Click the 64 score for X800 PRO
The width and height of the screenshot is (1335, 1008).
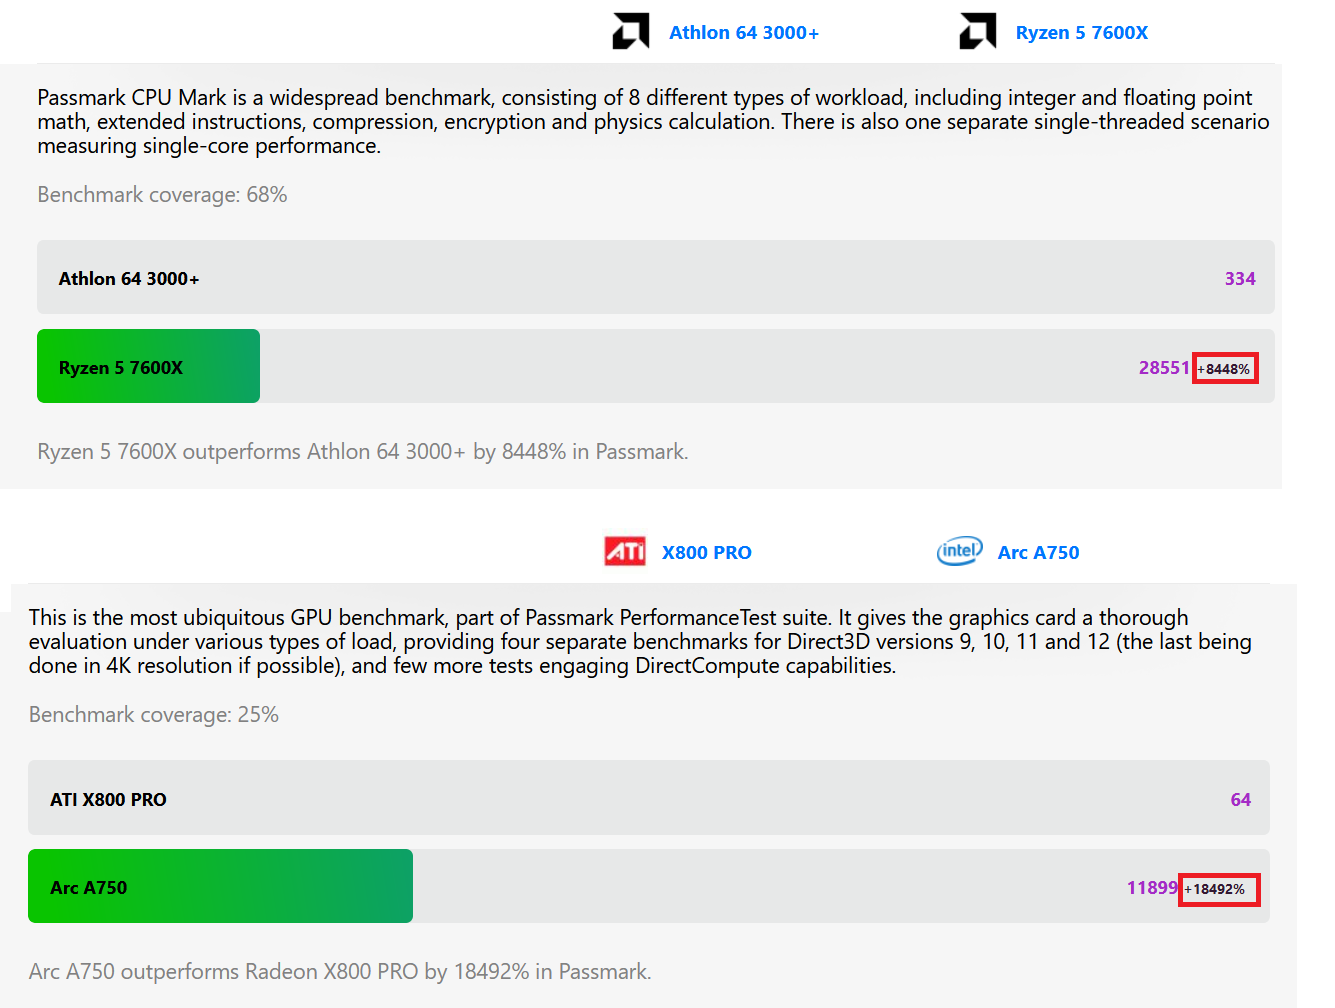coord(1240,800)
